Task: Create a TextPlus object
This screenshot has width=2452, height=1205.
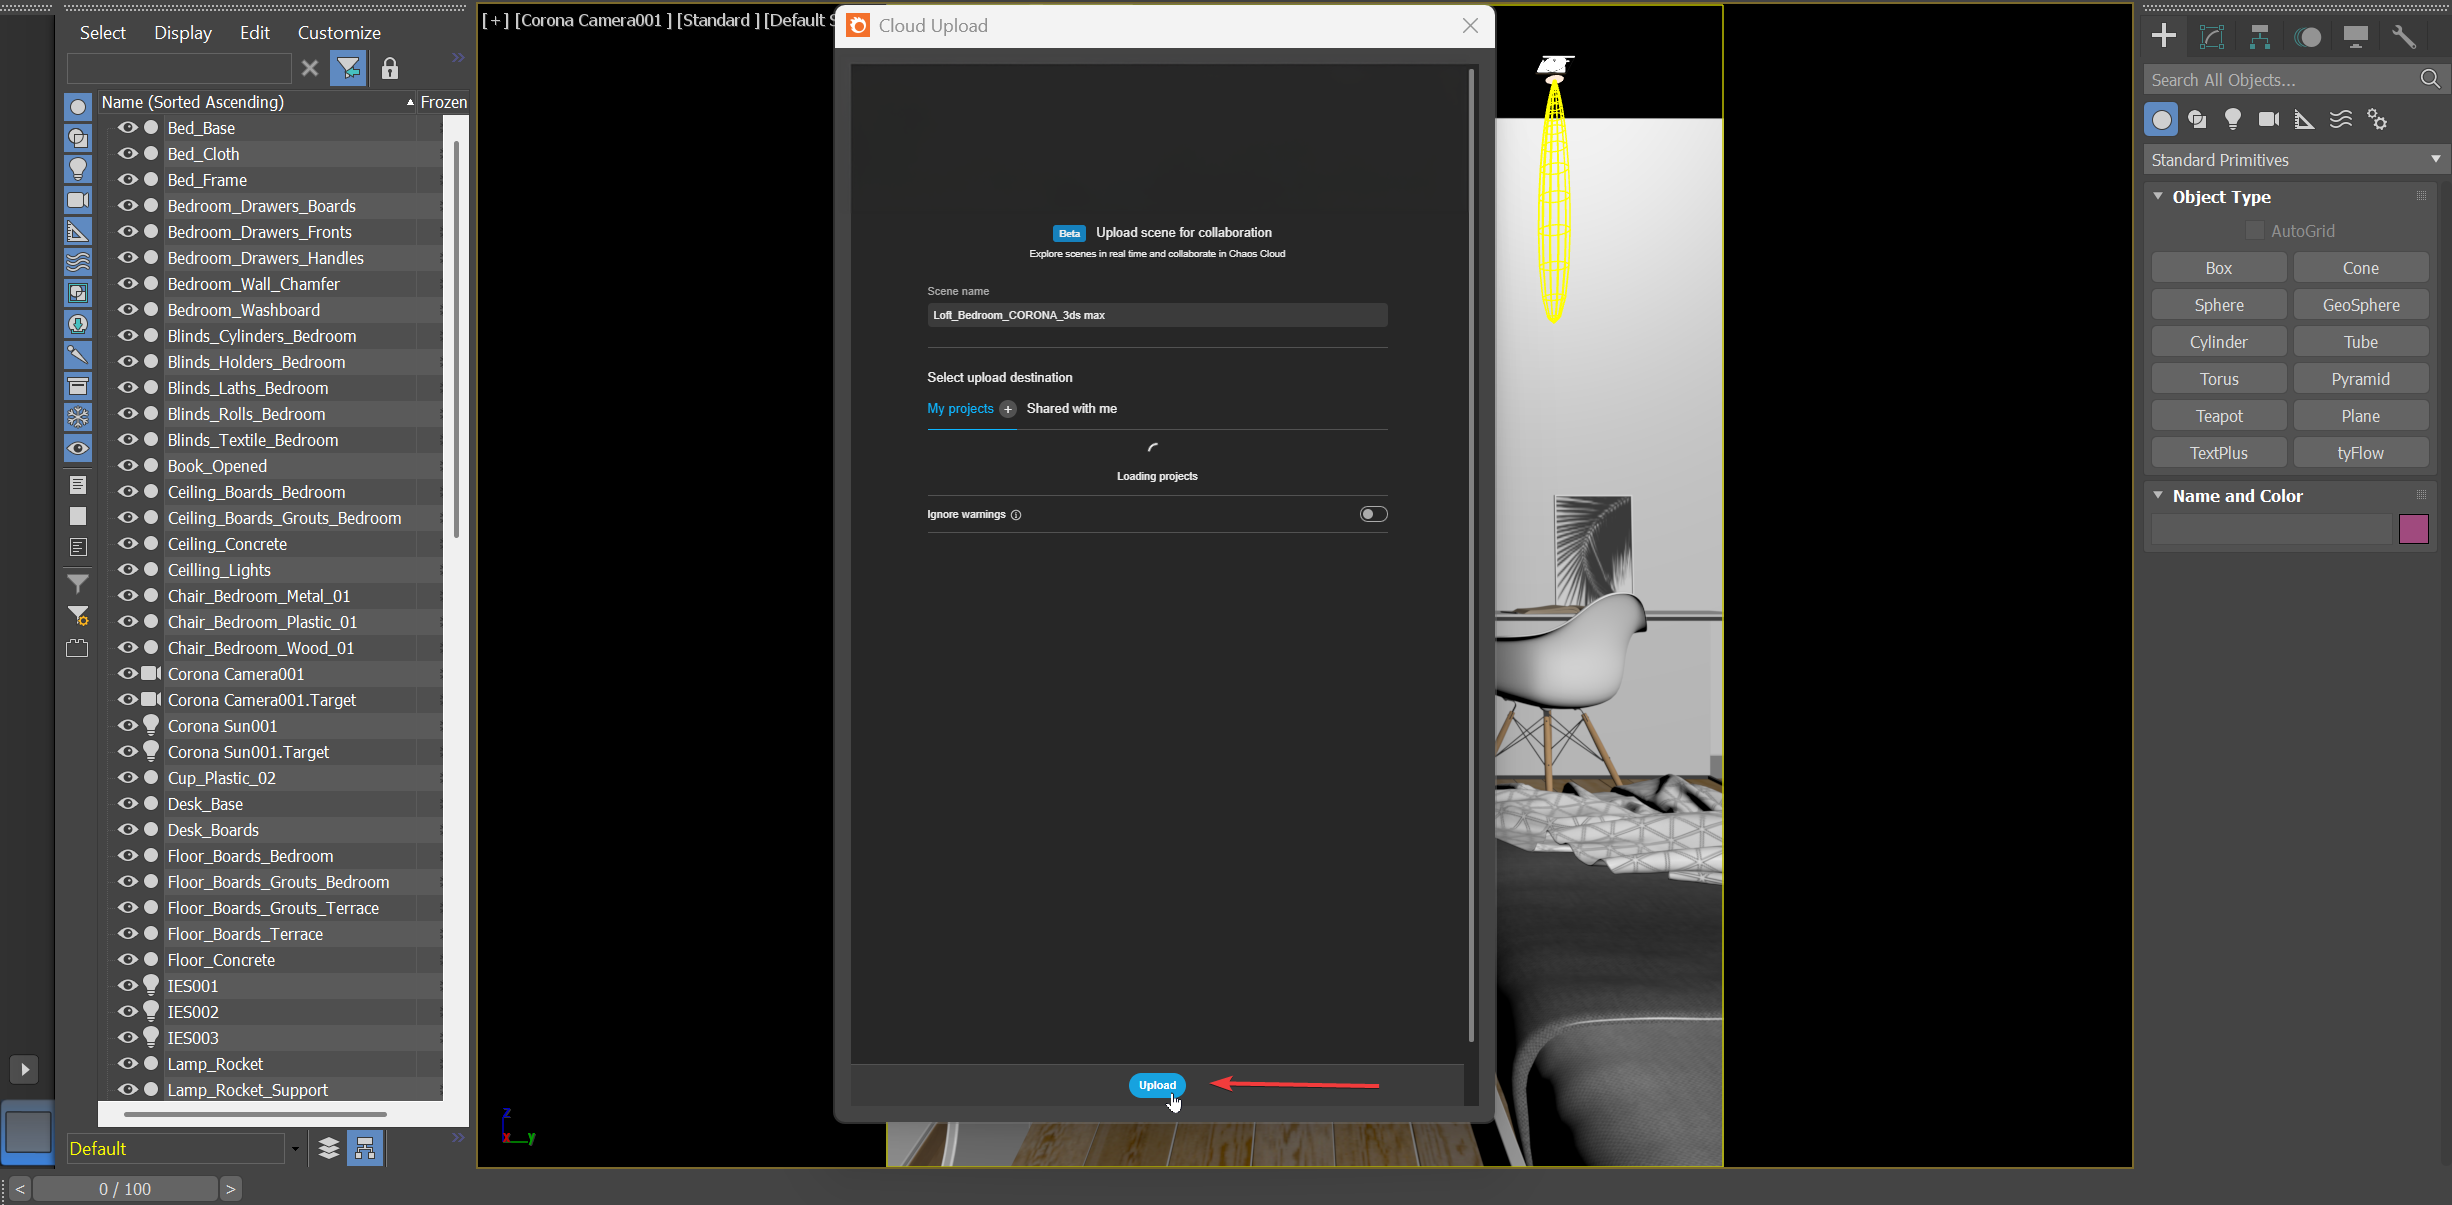Action: [2218, 453]
